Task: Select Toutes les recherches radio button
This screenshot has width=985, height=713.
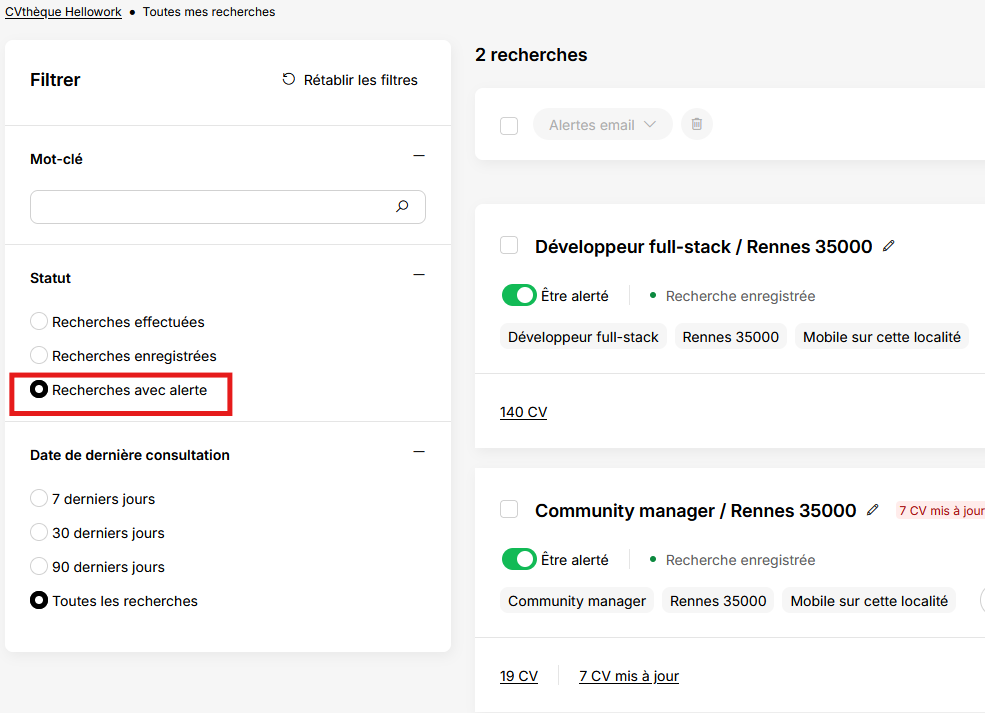Action: (39, 601)
